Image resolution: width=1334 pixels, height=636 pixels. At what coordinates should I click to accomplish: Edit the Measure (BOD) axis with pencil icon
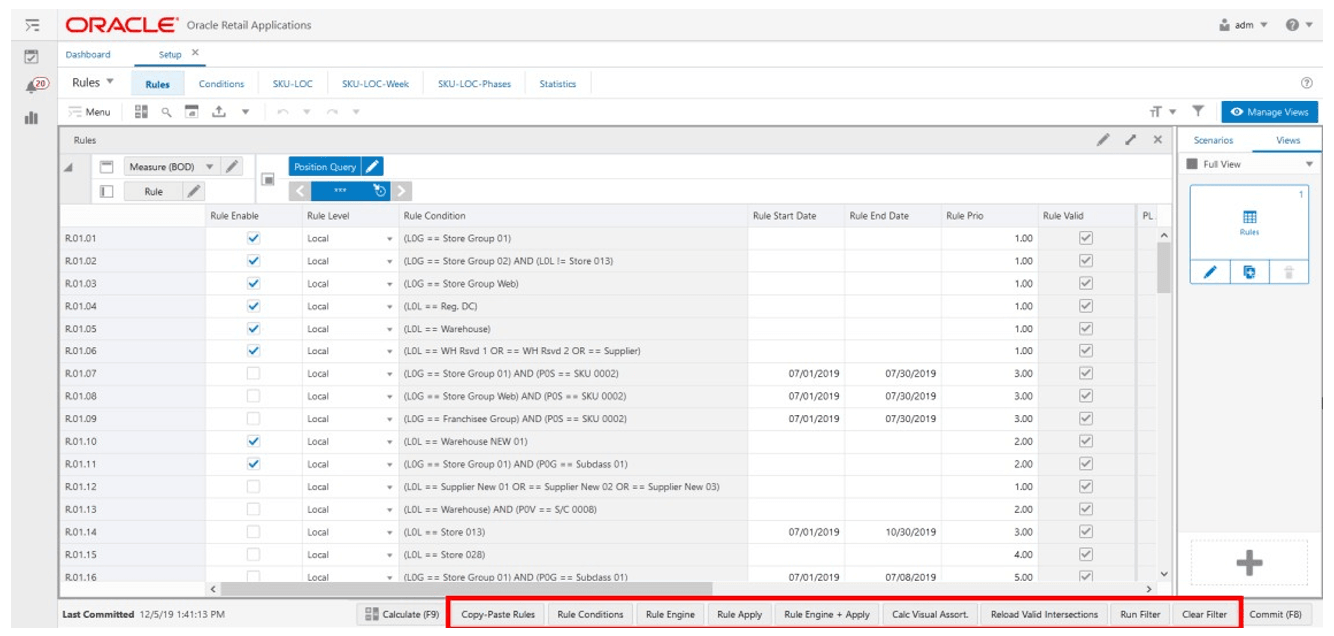231,167
